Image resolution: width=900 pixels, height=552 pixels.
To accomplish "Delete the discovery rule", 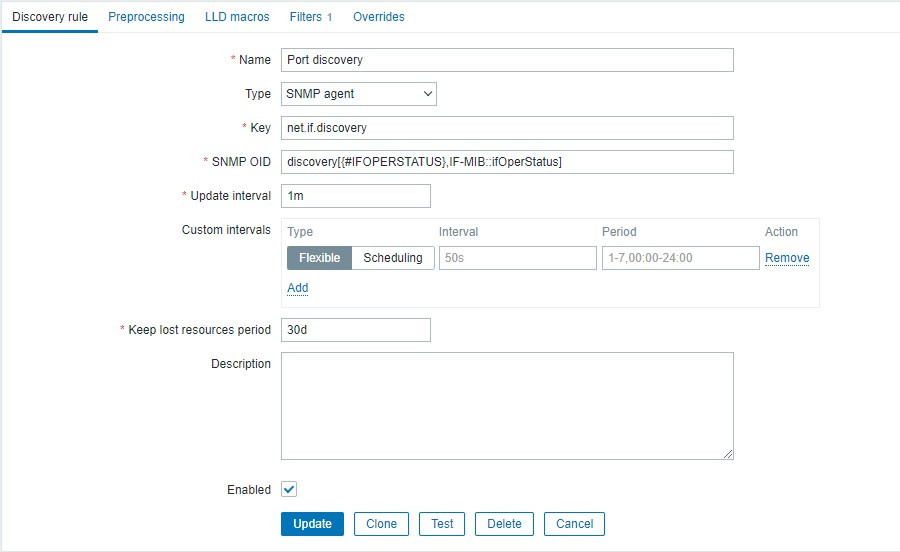I will coord(504,524).
